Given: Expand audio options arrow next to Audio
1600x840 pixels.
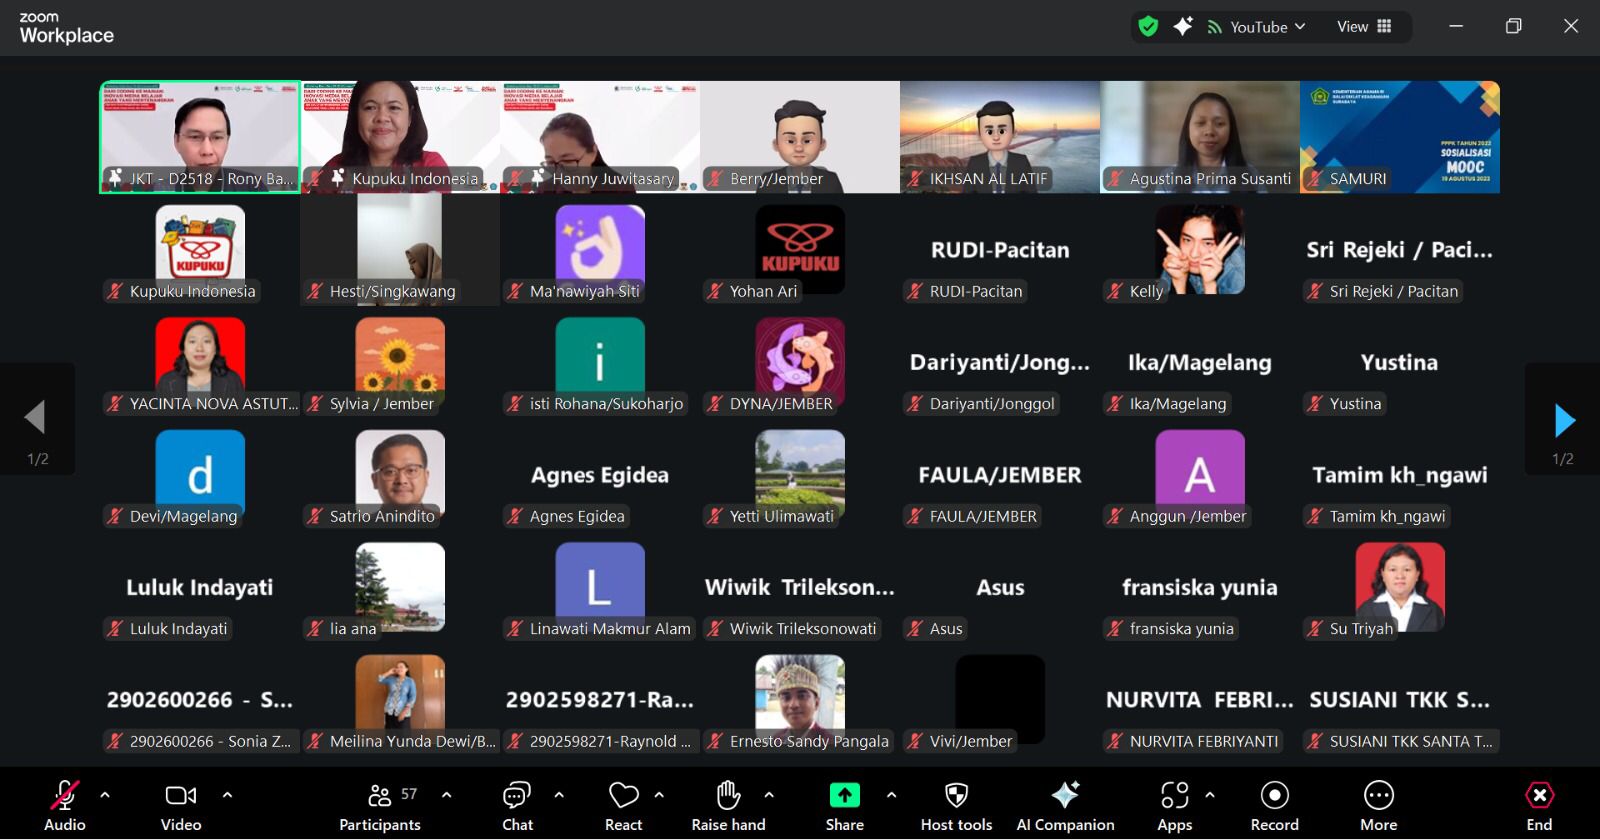Looking at the screenshot, I should tap(105, 795).
